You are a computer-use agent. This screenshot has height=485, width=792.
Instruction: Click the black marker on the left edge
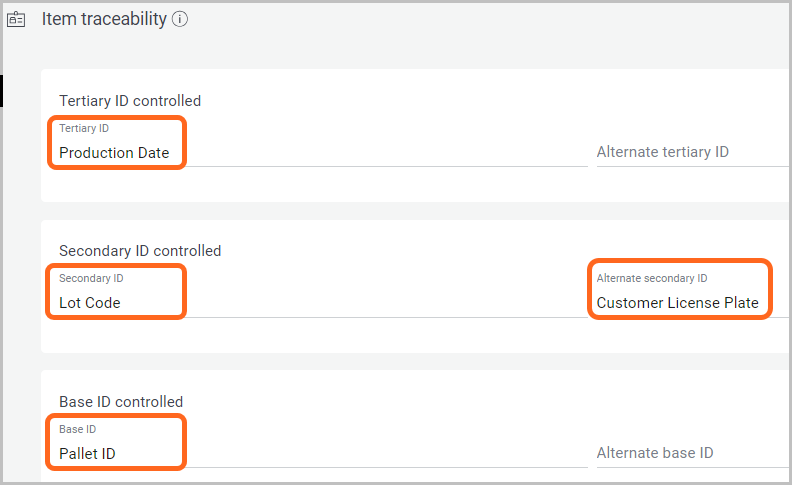coord(2,90)
